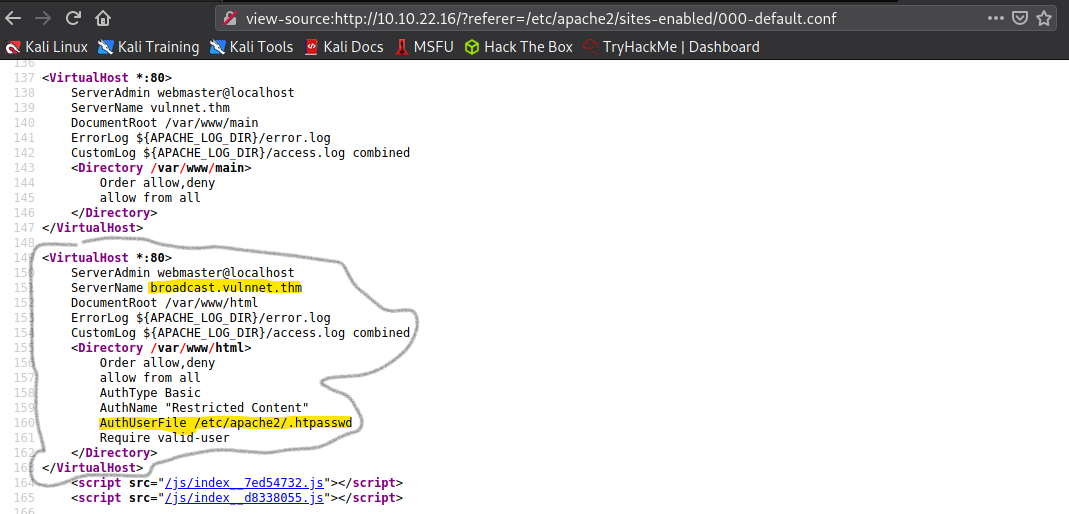The width and height of the screenshot is (1069, 514).
Task: Click the browser back arrow
Action: (13, 18)
